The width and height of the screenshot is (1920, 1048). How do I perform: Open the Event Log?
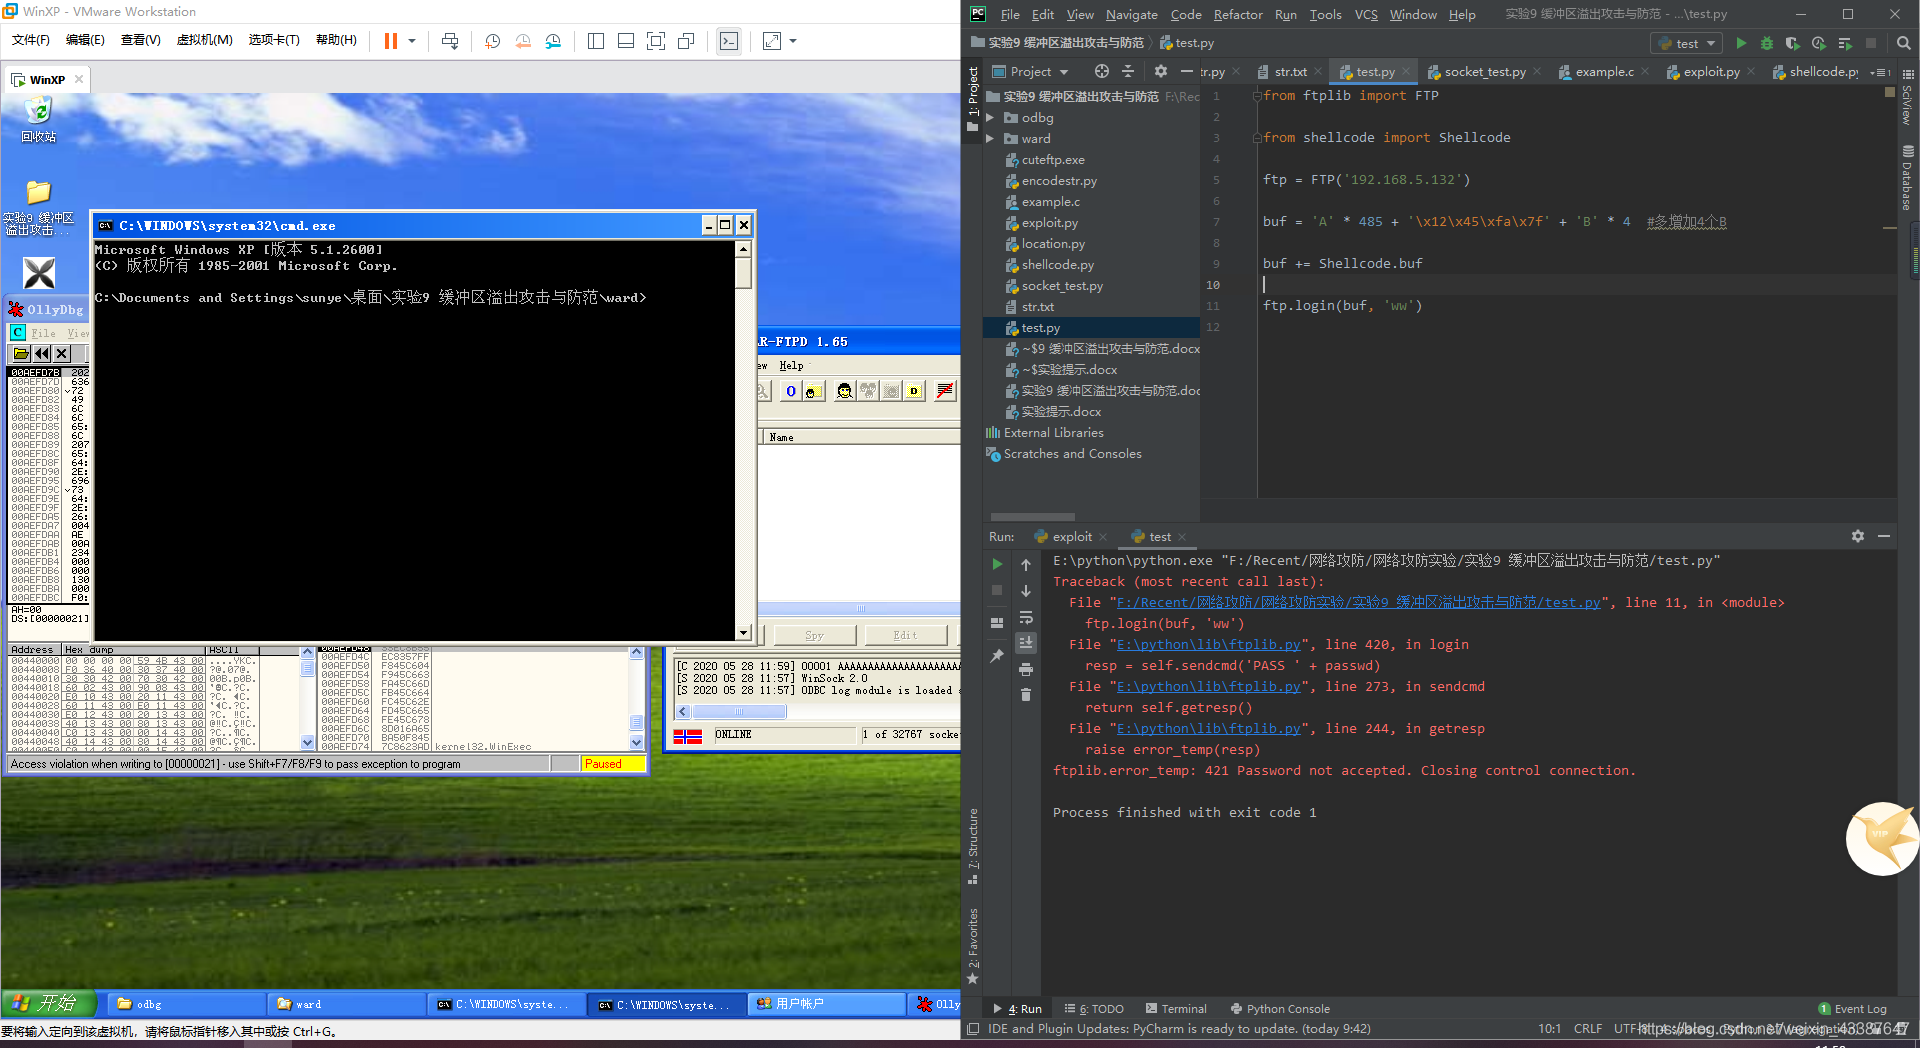coord(1852,1009)
